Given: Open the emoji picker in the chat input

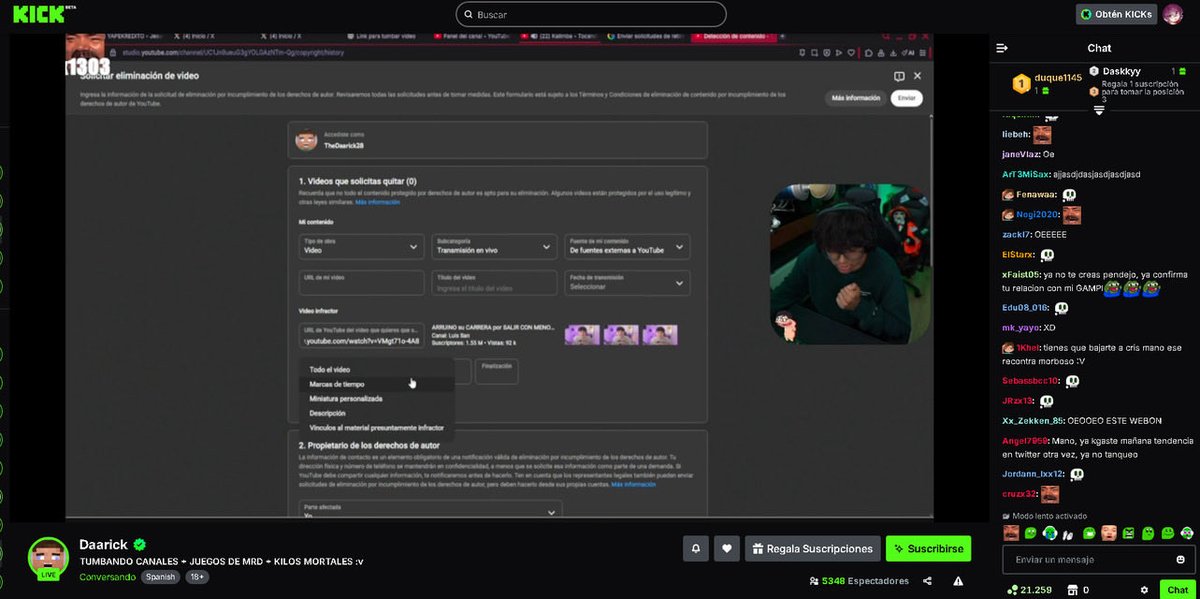Looking at the screenshot, I should [1181, 560].
